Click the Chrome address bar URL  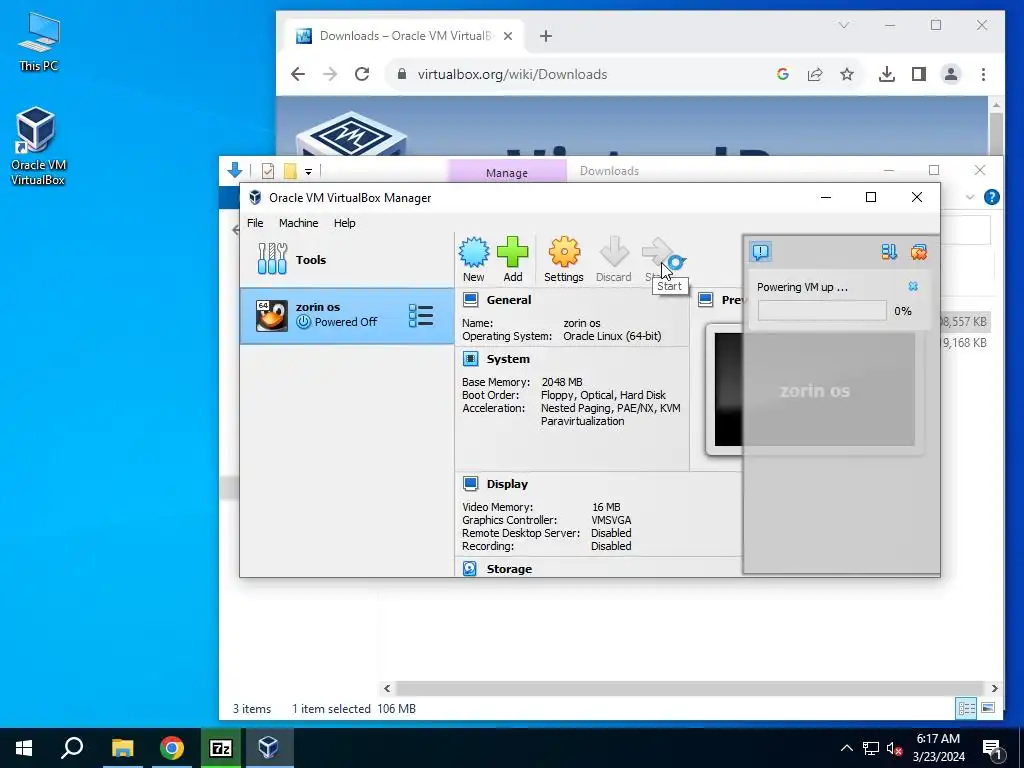click(513, 74)
